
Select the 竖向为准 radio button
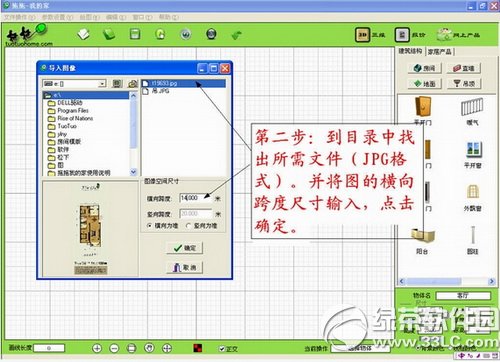pyautogui.click(x=189, y=226)
